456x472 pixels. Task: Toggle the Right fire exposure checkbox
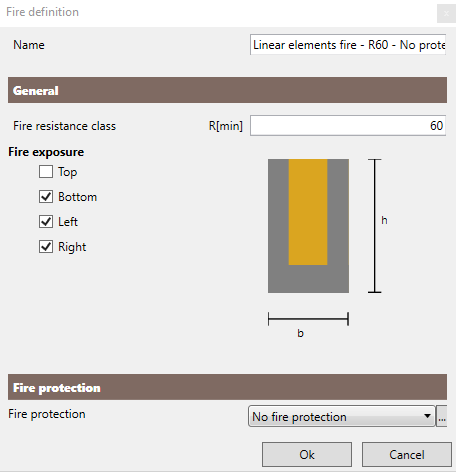pos(46,247)
